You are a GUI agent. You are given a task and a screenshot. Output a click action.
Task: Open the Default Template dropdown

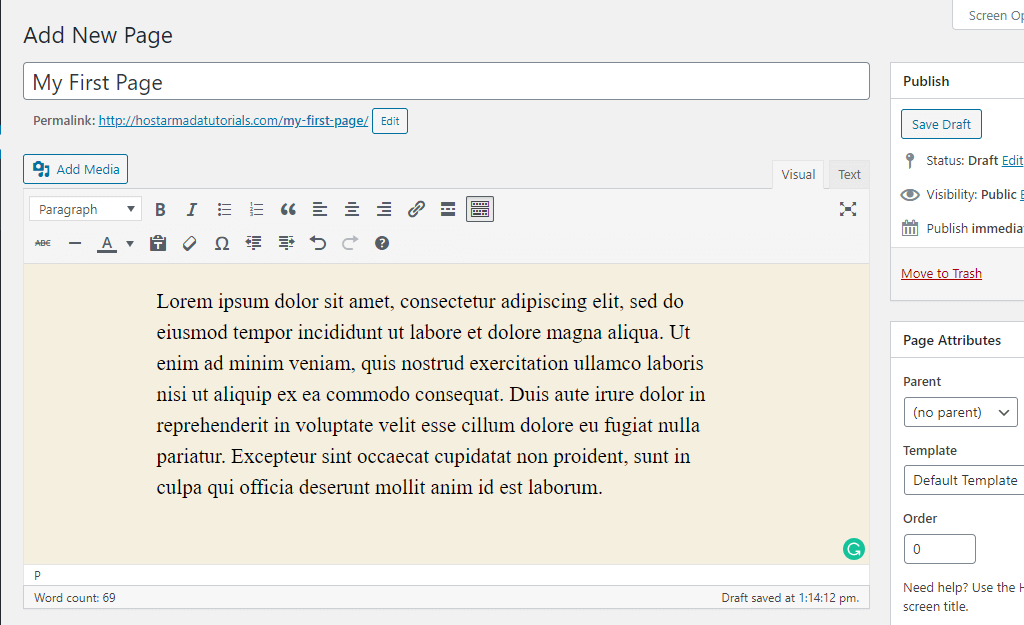(x=964, y=481)
